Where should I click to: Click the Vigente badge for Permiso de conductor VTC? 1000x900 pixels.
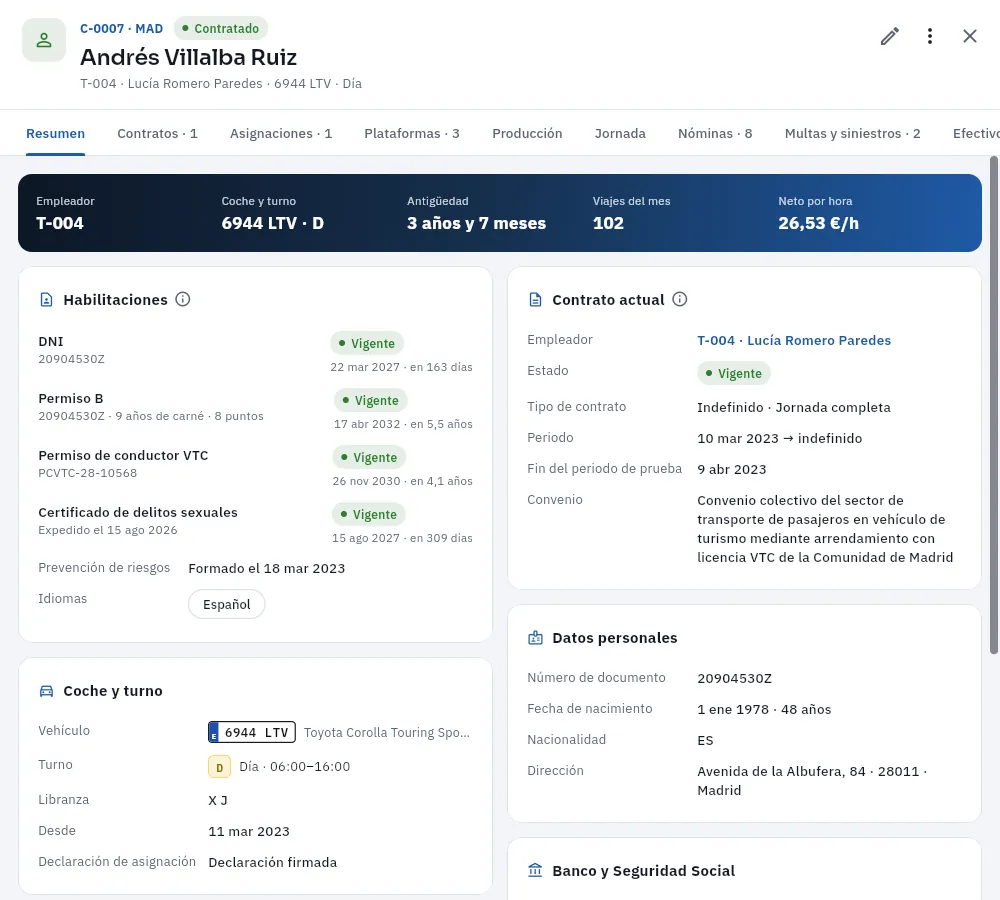[x=369, y=457]
